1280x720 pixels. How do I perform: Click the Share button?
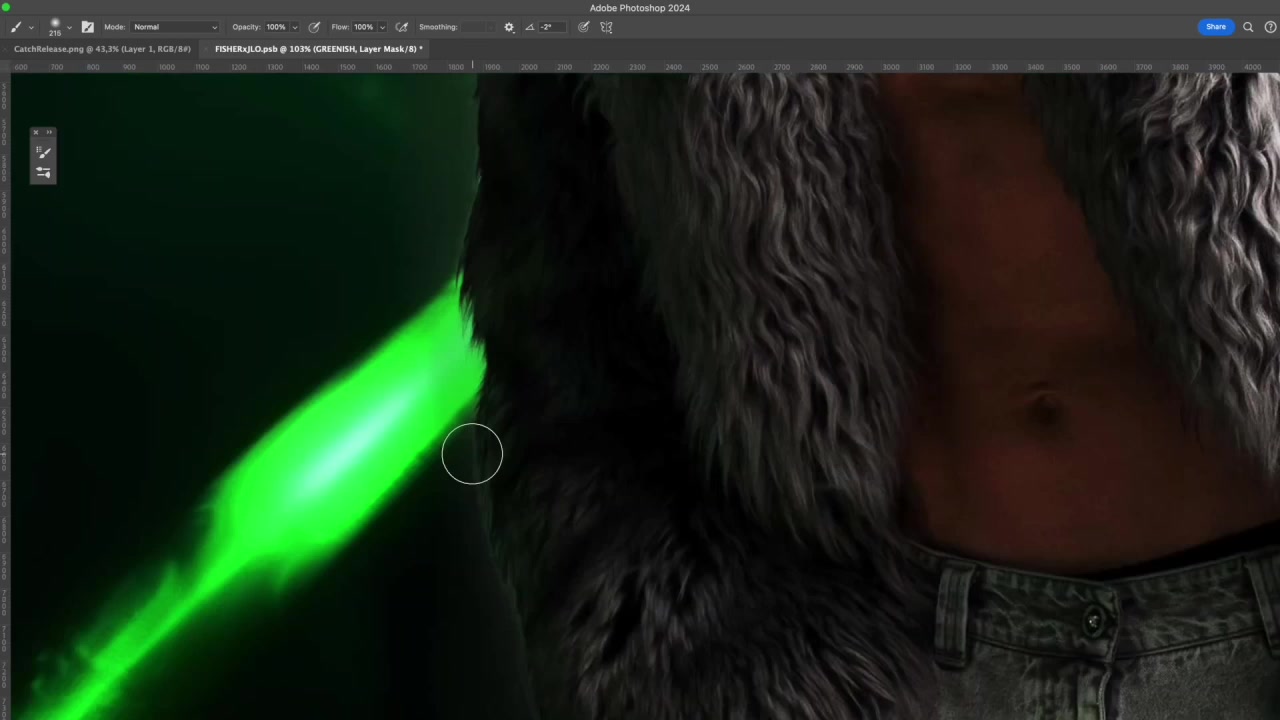(1215, 27)
